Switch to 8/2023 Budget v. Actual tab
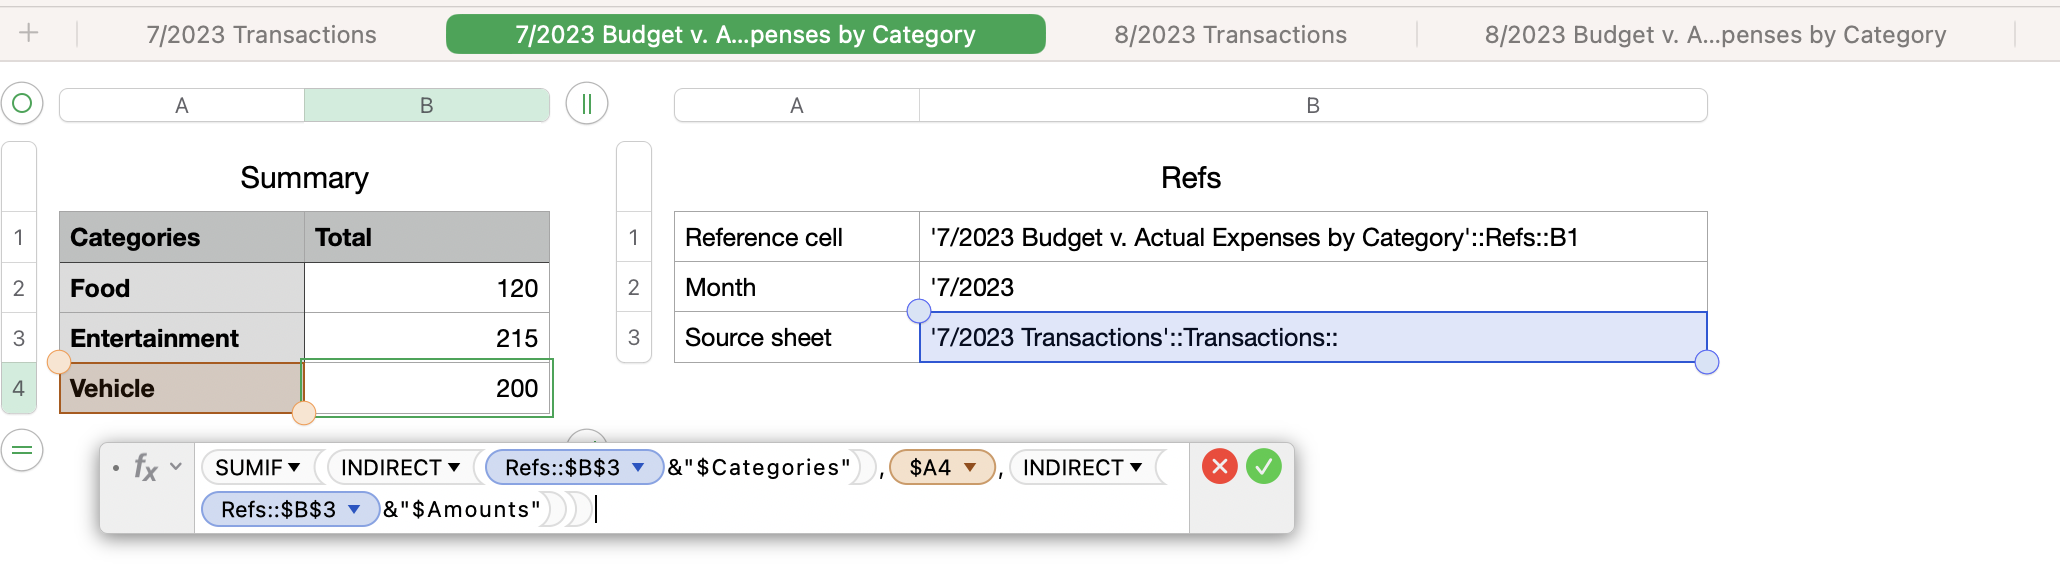 click(1715, 35)
